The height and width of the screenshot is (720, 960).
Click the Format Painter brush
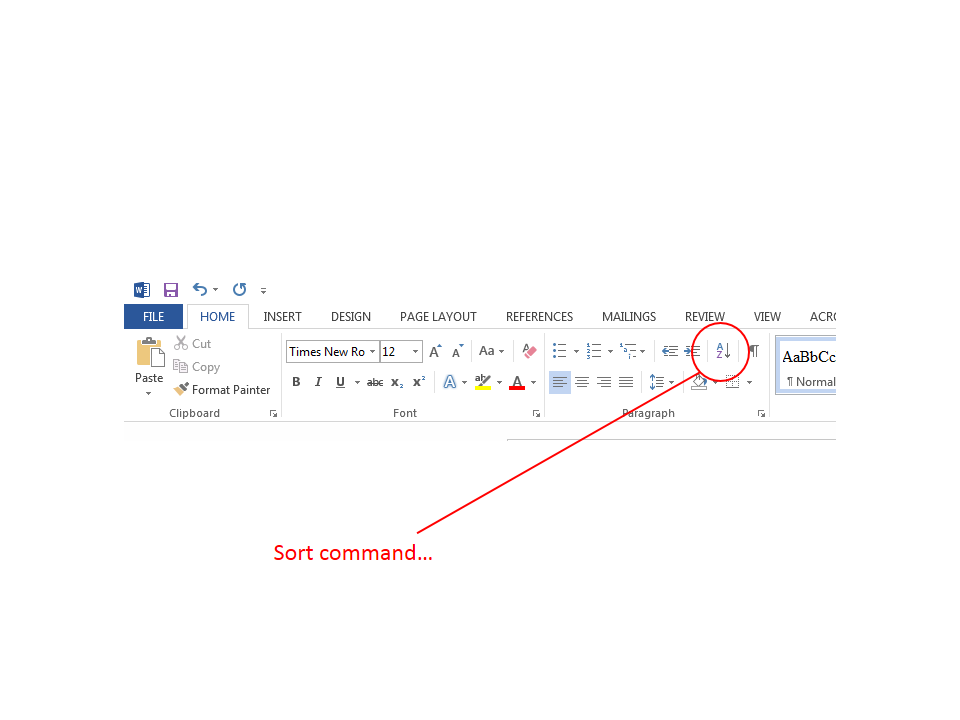tap(221, 390)
